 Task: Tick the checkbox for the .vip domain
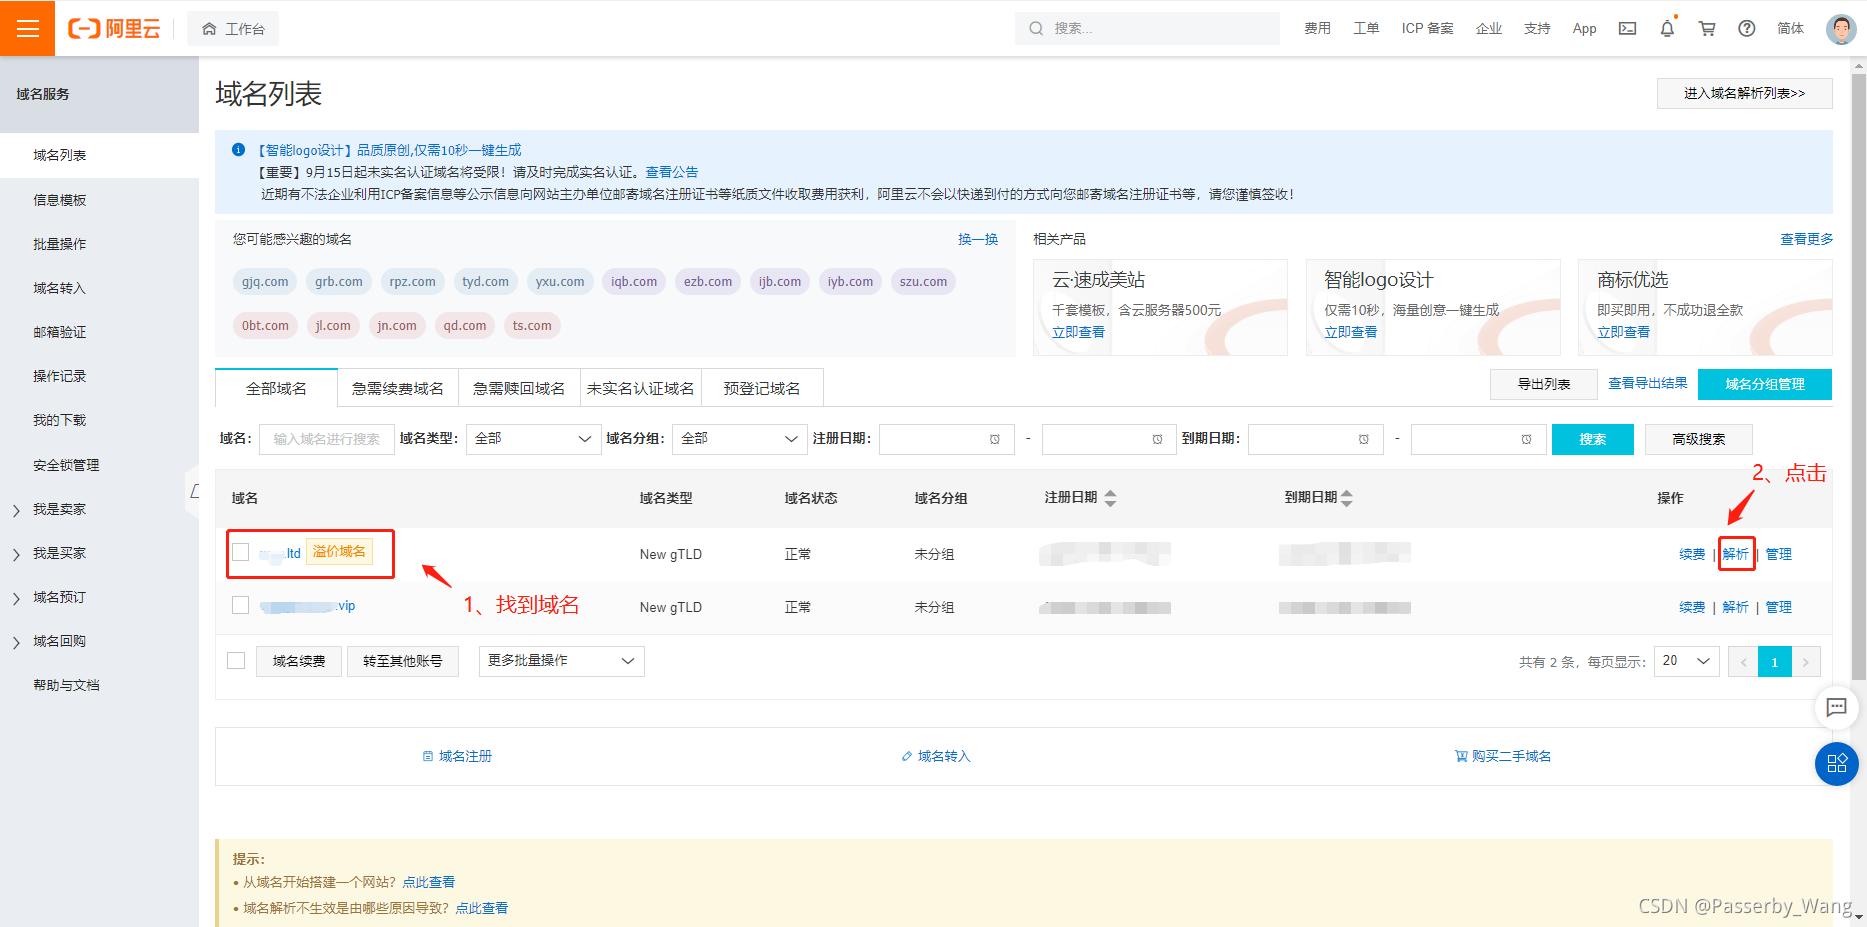240,605
